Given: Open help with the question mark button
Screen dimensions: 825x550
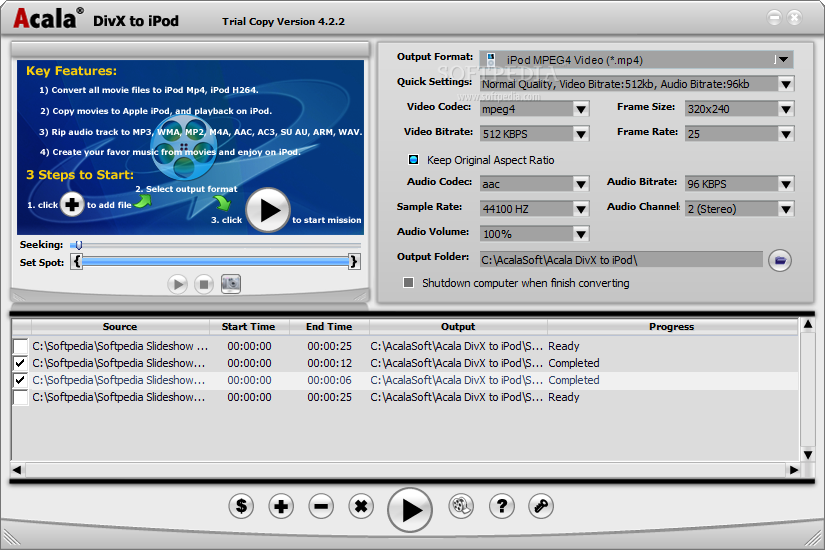Looking at the screenshot, I should [x=501, y=506].
